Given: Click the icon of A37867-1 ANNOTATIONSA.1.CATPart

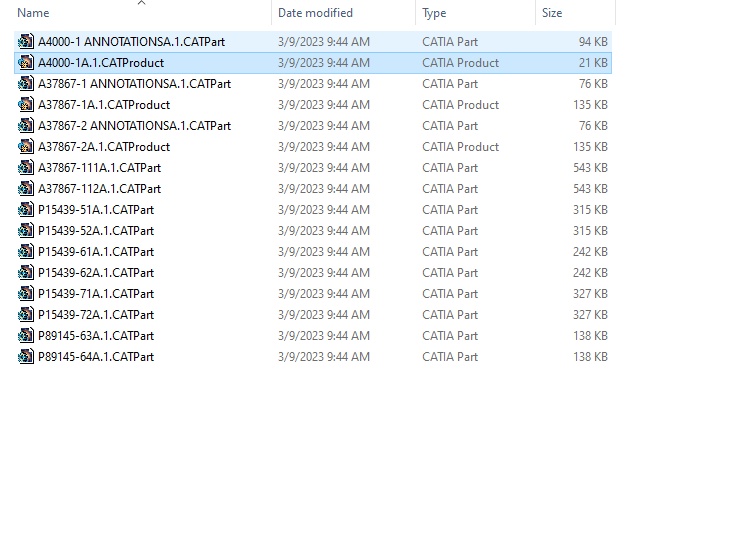Looking at the screenshot, I should [26, 84].
